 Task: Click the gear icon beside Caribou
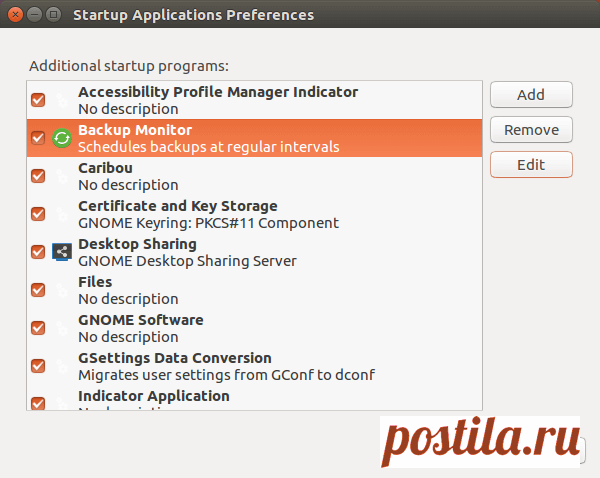click(x=62, y=176)
